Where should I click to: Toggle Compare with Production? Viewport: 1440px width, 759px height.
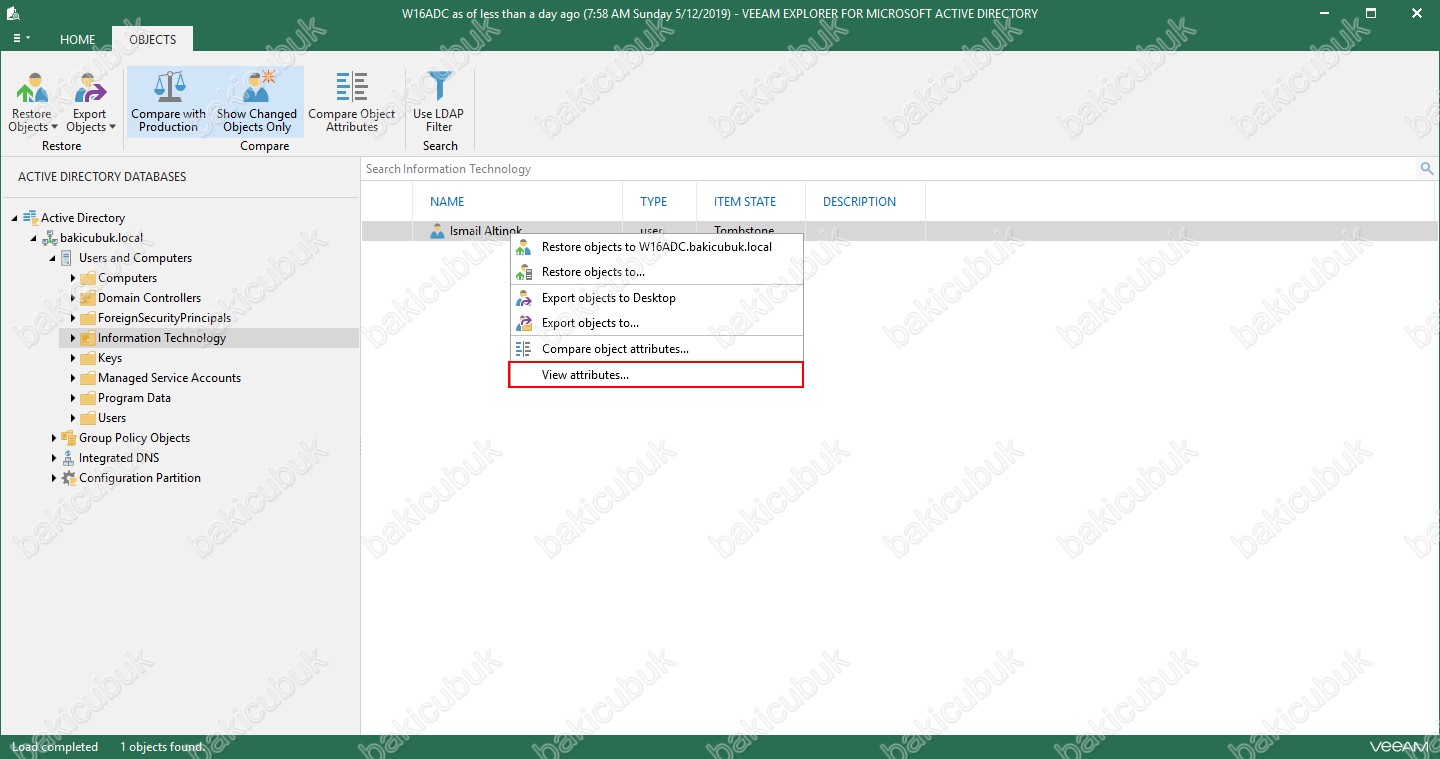point(168,102)
